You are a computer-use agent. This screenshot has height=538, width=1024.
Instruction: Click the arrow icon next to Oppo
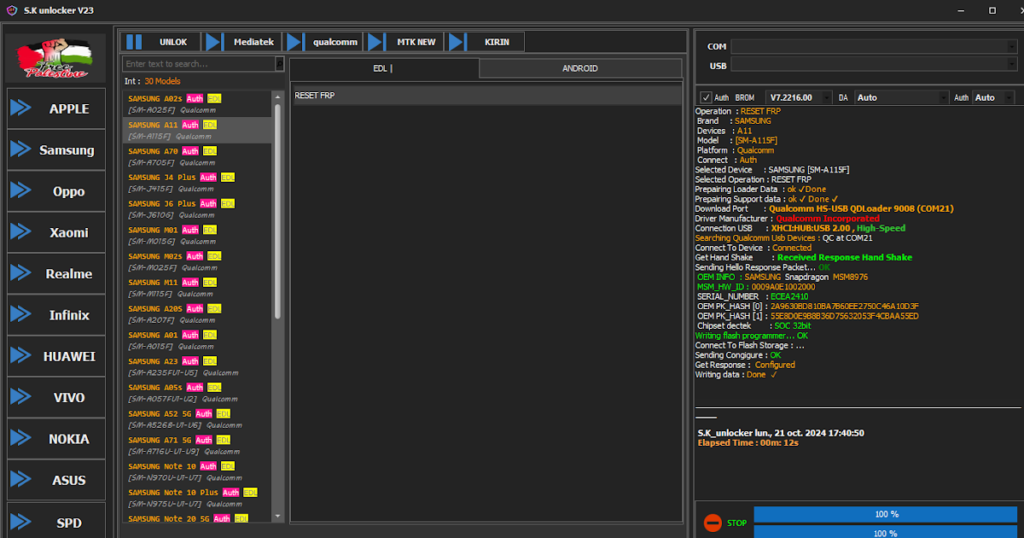click(21, 190)
